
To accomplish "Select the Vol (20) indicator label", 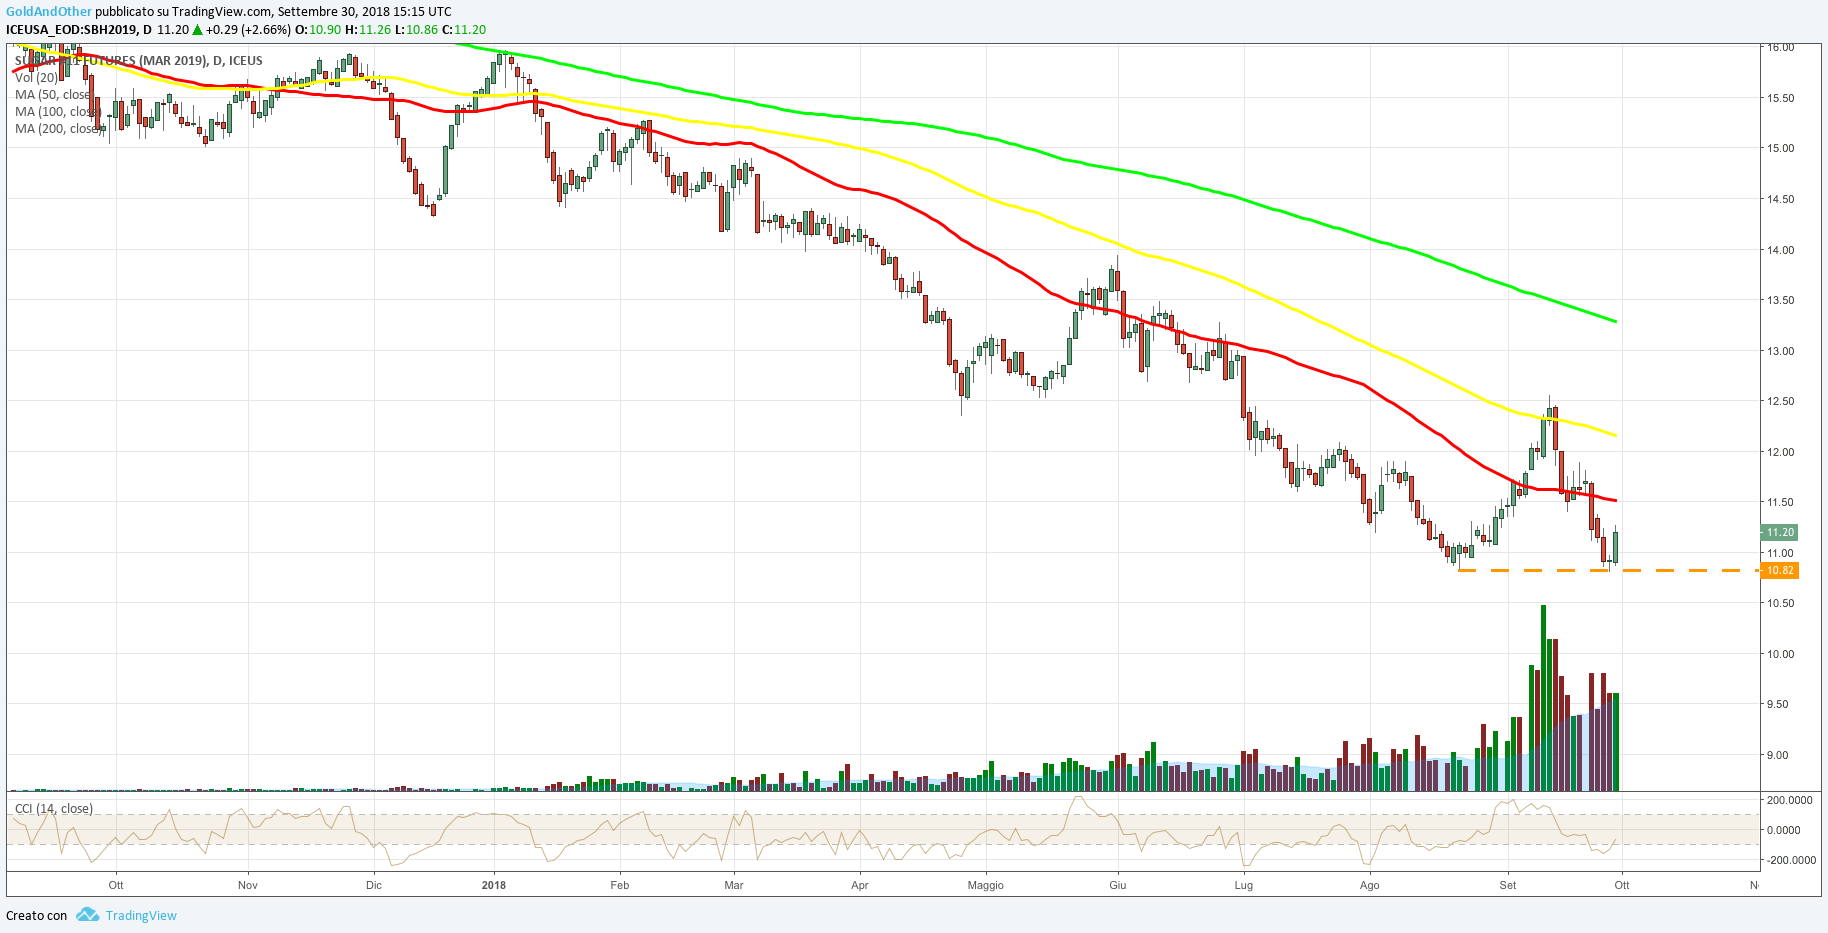I will click(x=36, y=78).
